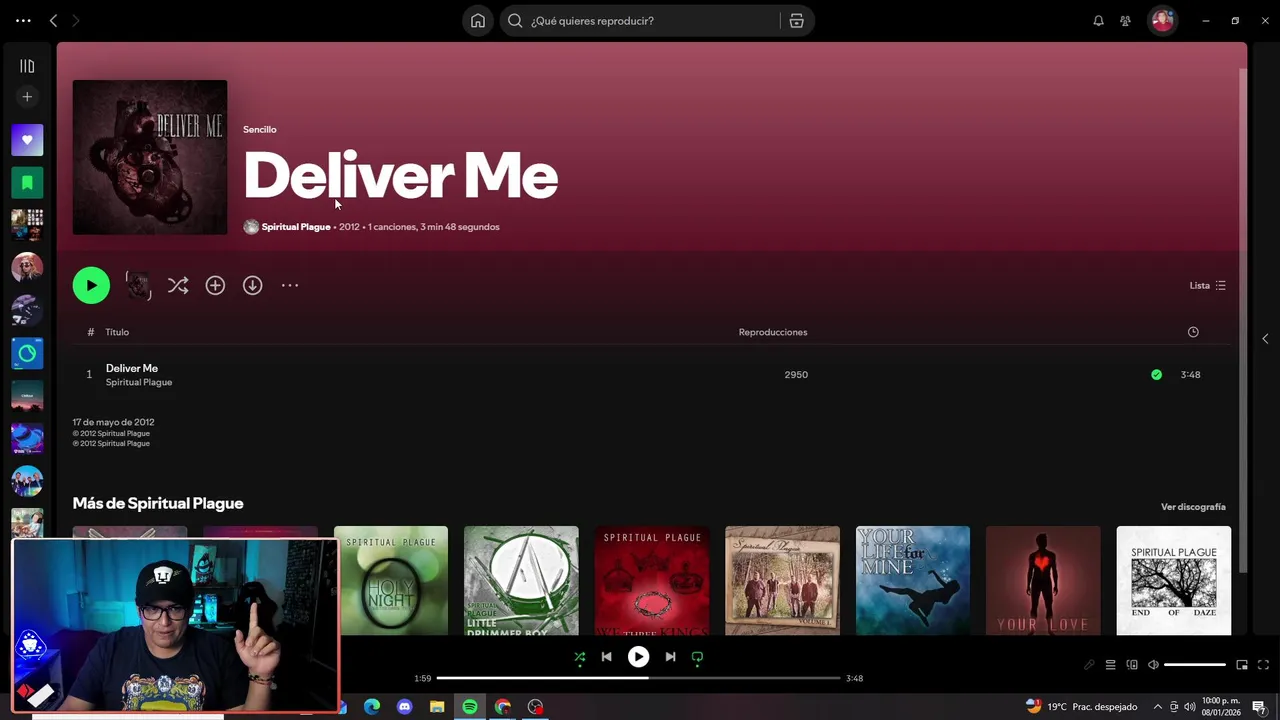Add Deliver Me to library with plus icon

pos(215,286)
